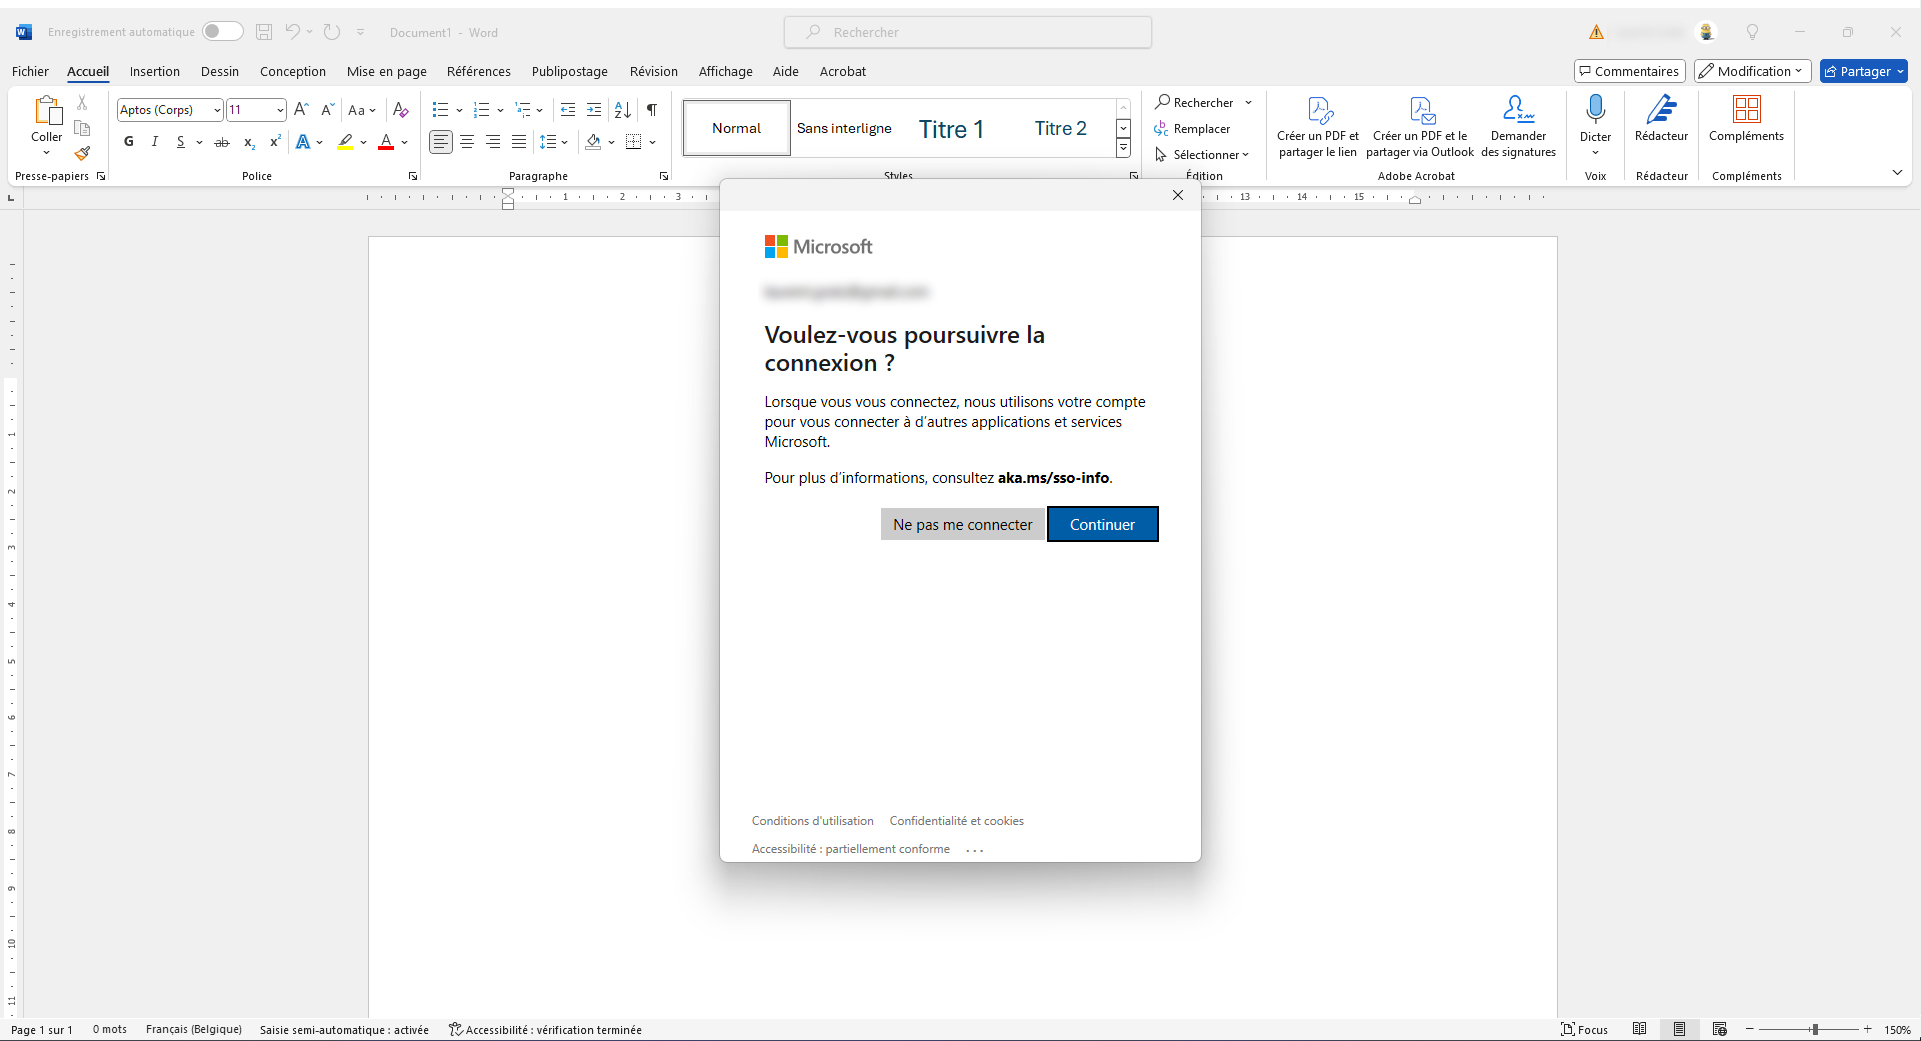Enable Focus mode in the status bar
The image size is (1921, 1041).
1585,1029
